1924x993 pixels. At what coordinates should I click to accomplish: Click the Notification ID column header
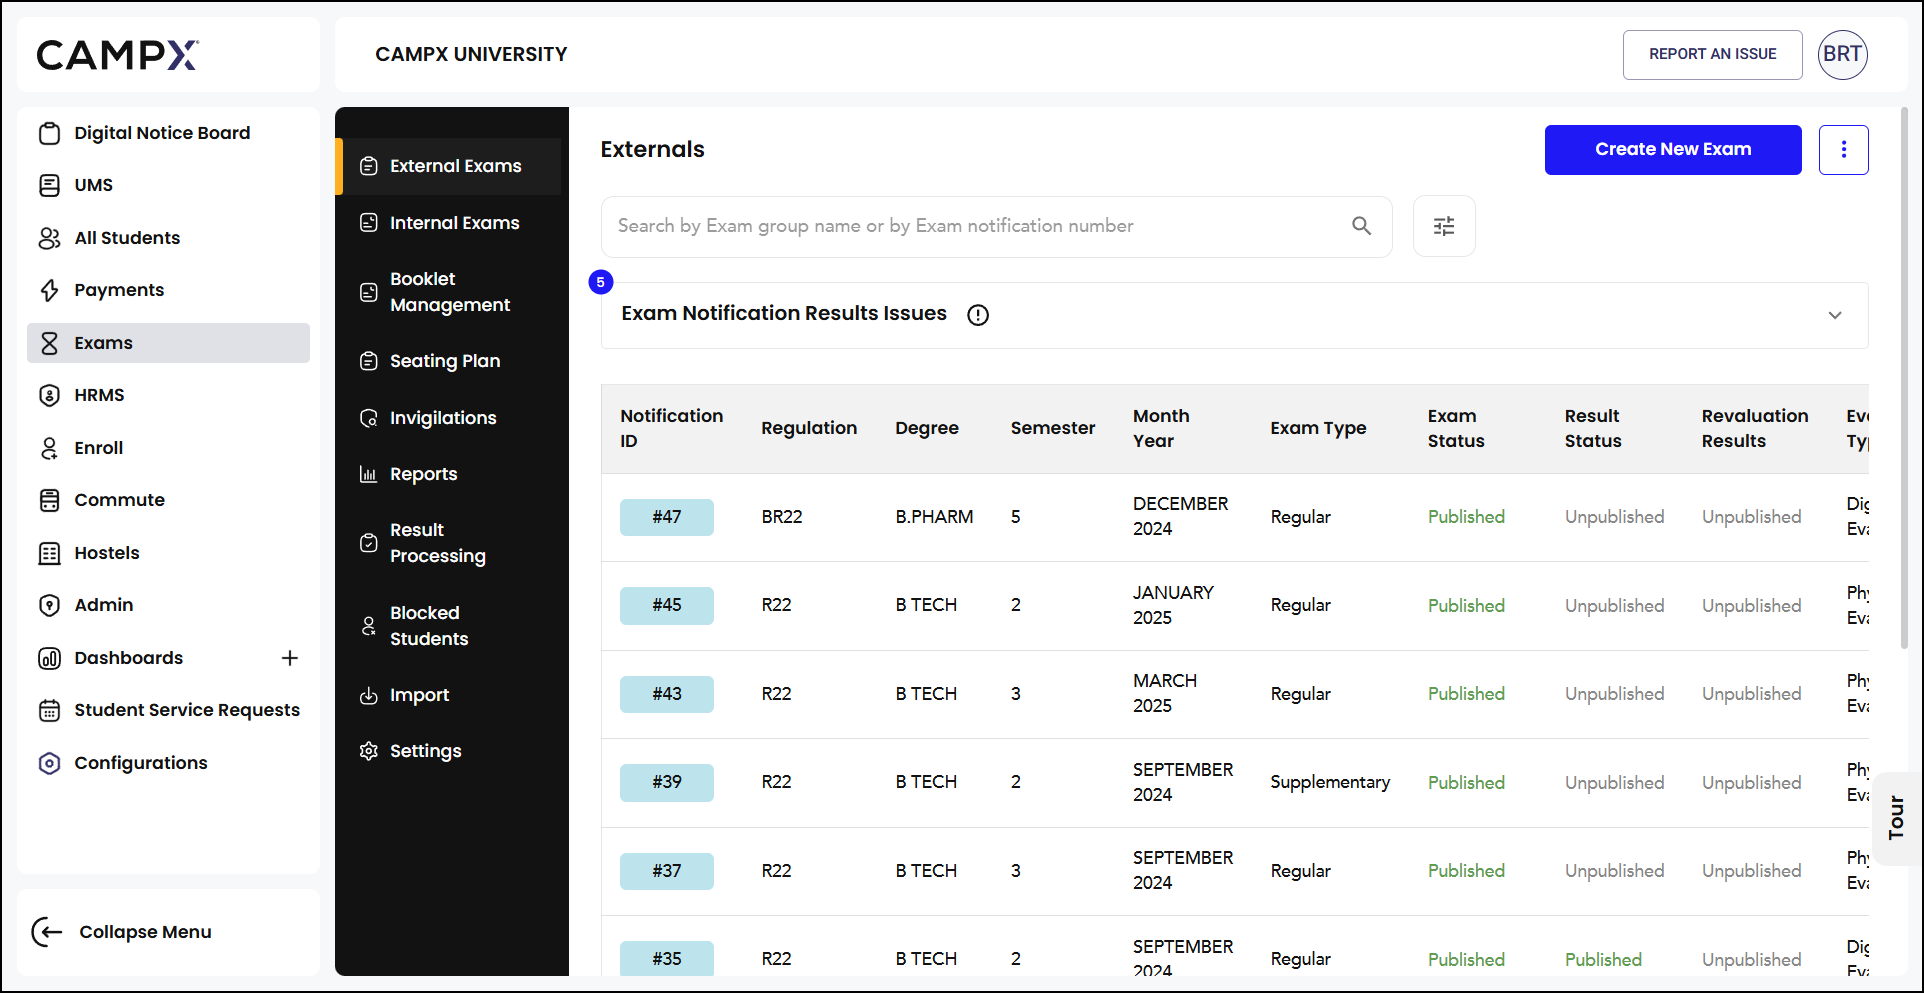671,428
